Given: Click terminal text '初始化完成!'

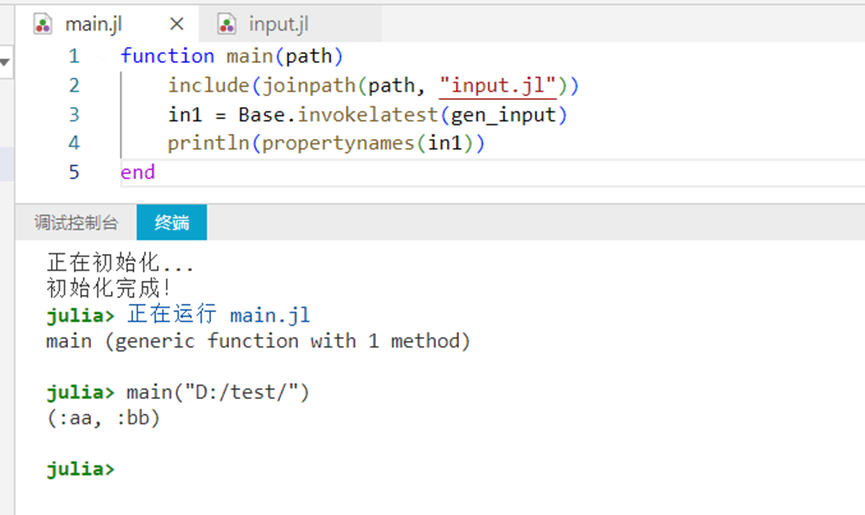Looking at the screenshot, I should pos(109,288).
